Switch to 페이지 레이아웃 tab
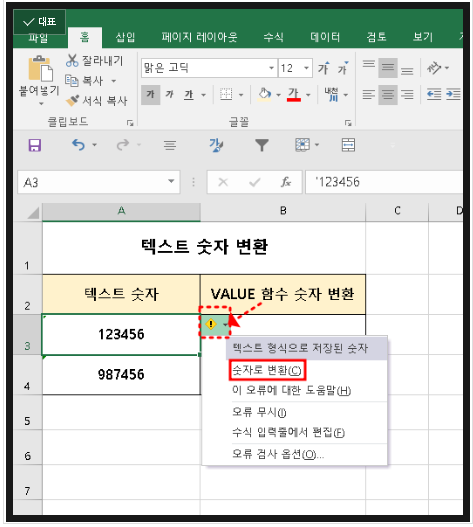 199,37
